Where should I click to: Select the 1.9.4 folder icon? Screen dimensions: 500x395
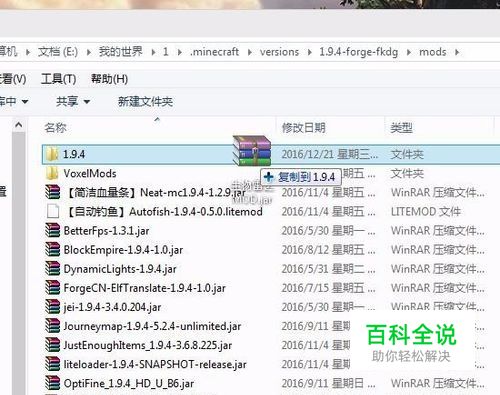tap(52, 154)
